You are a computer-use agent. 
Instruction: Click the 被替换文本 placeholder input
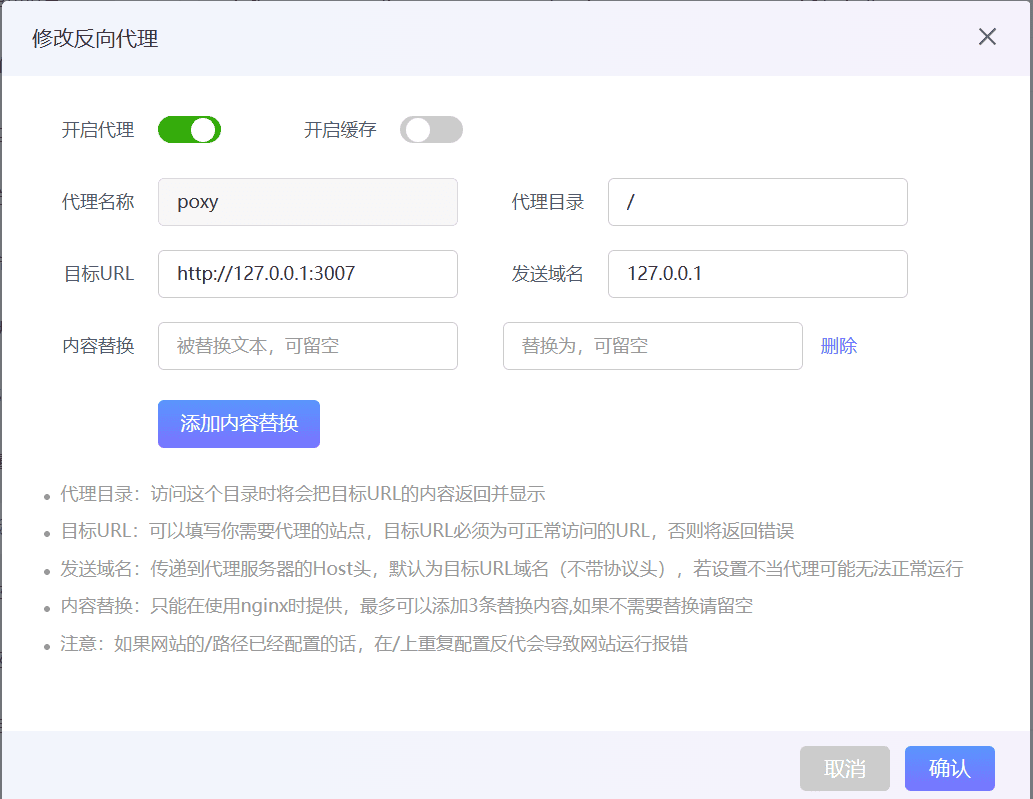[307, 346]
